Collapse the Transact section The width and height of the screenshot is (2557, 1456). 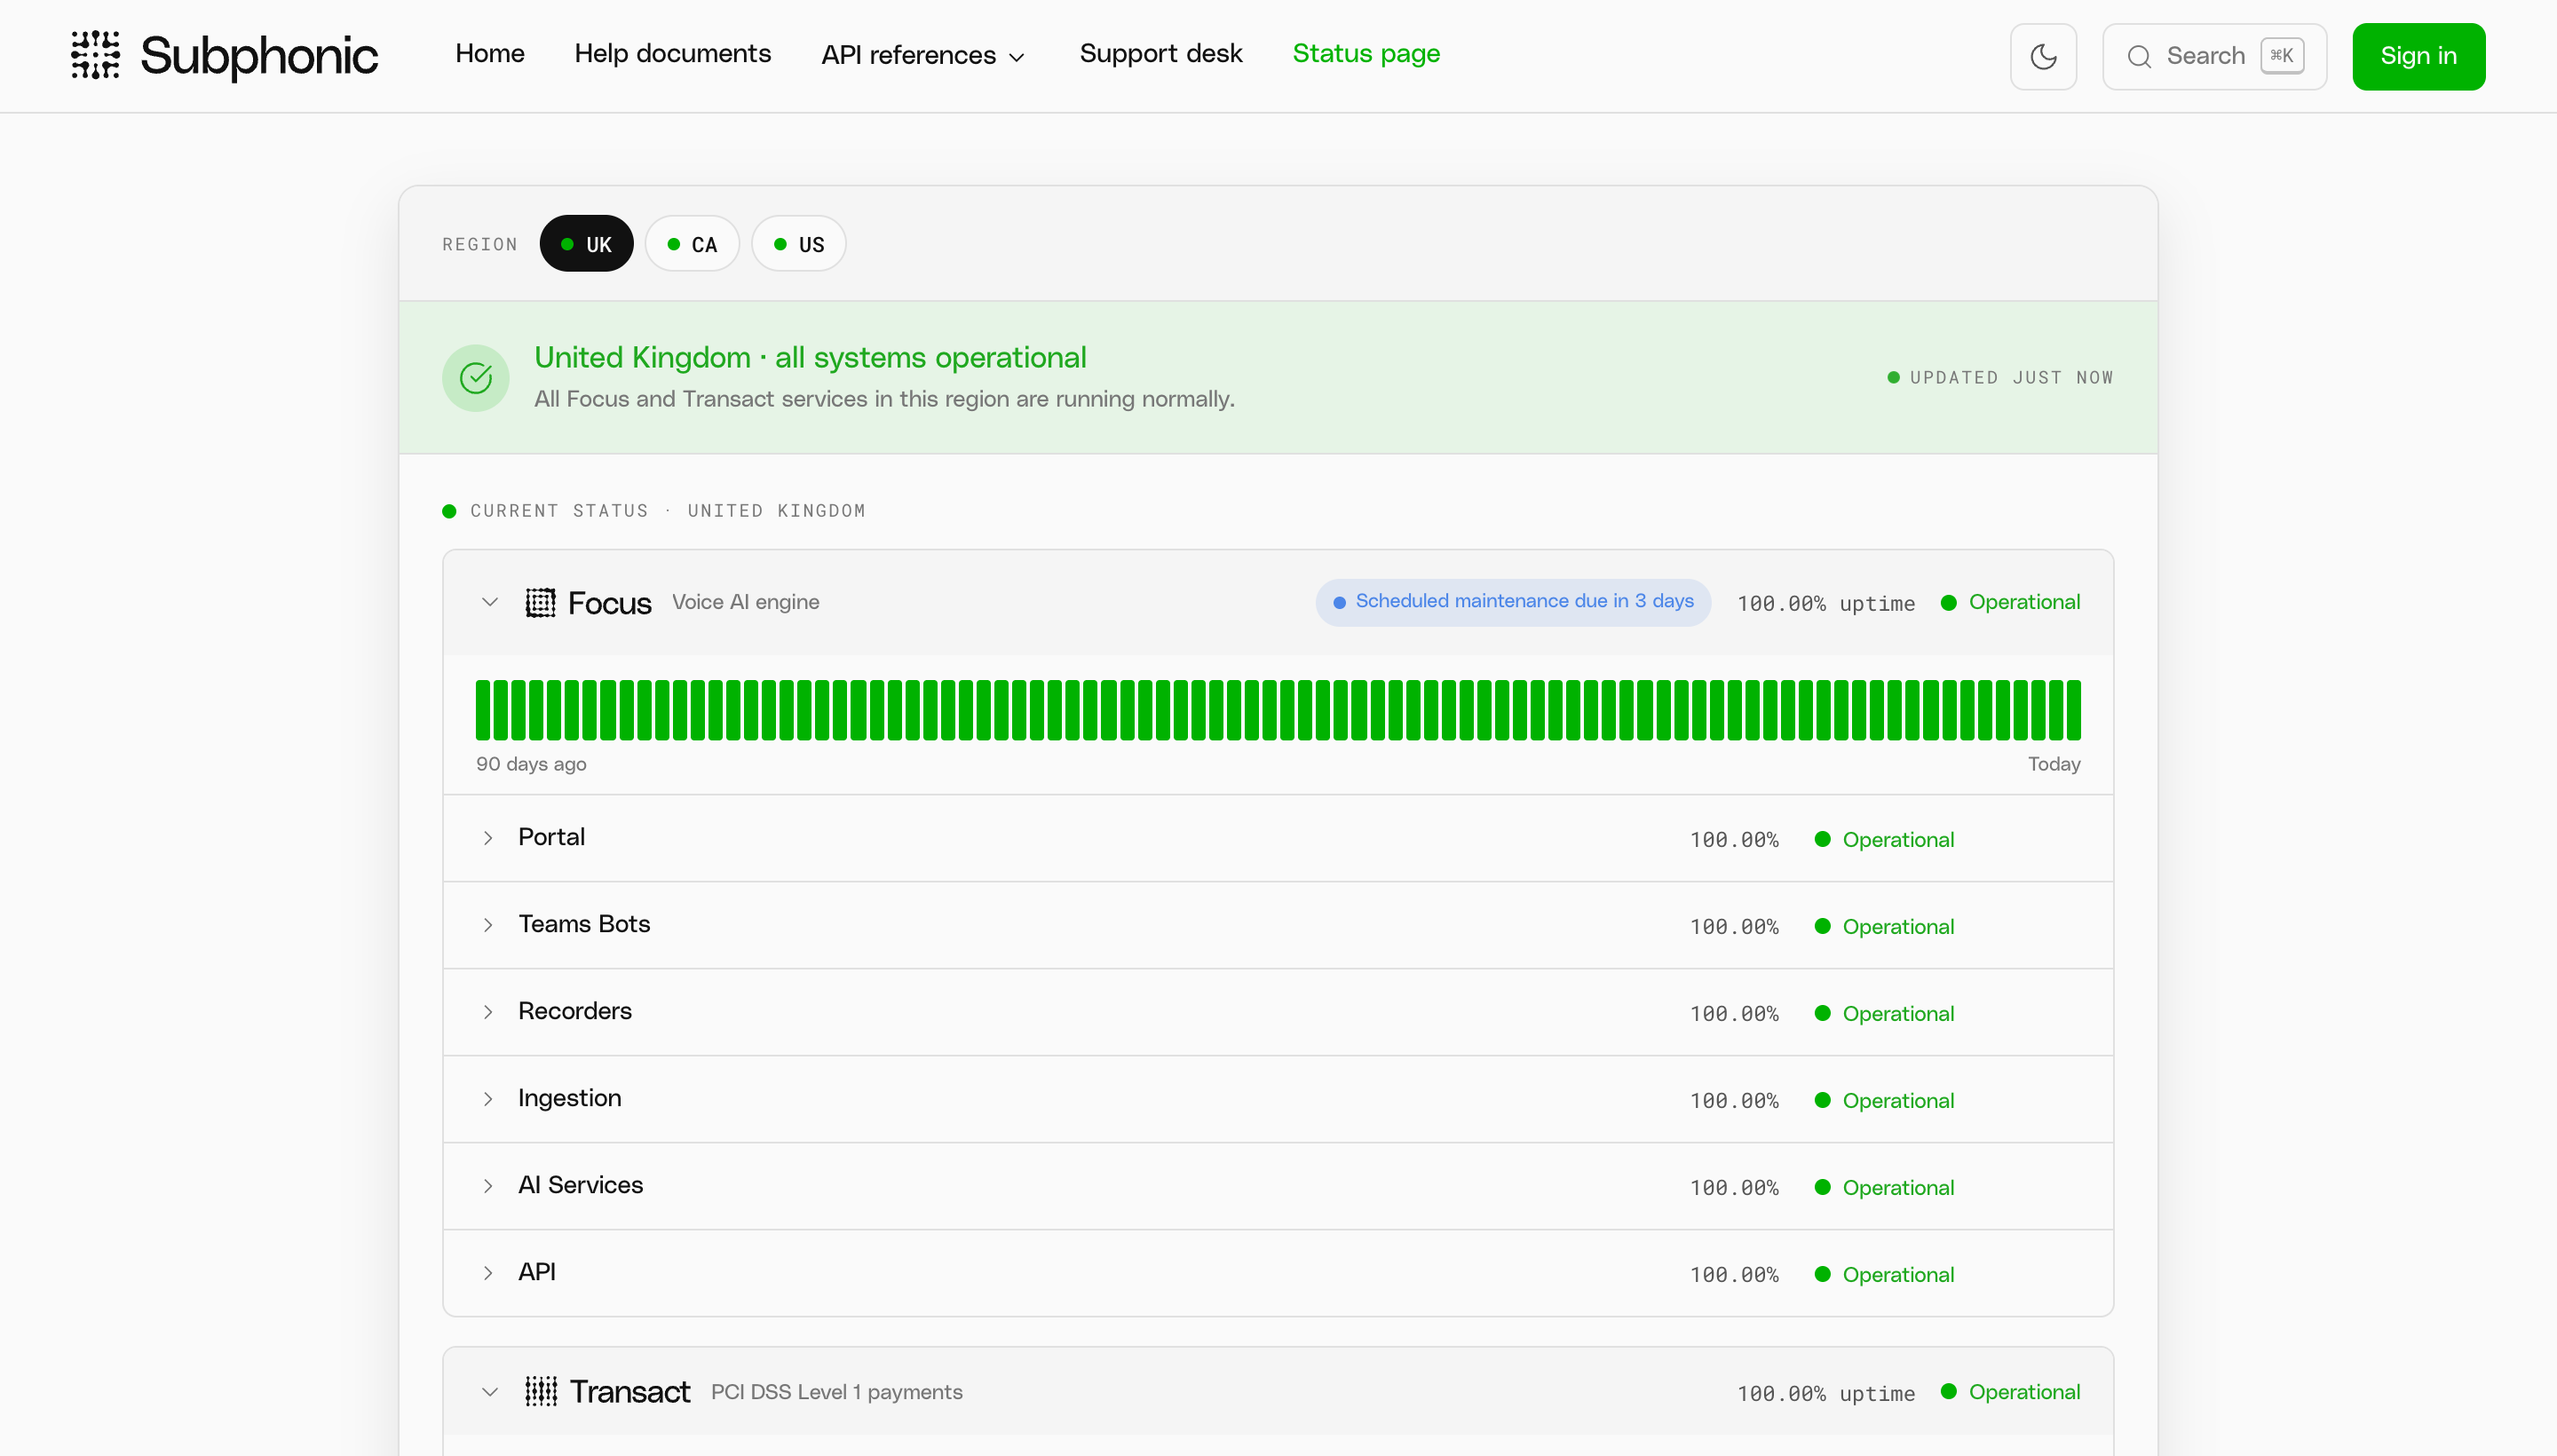tap(490, 1391)
